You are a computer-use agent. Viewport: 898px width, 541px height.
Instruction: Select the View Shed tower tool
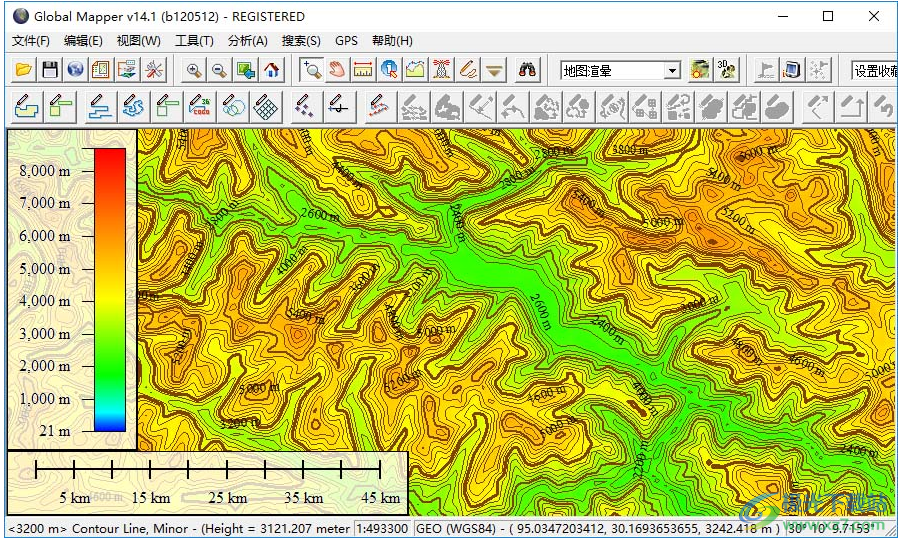click(x=442, y=70)
